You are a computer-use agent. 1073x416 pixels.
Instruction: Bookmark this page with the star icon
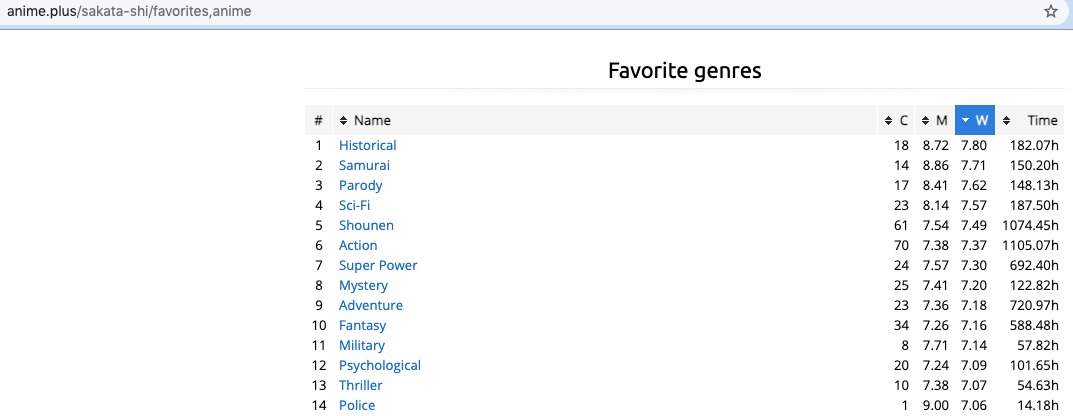coord(1051,12)
